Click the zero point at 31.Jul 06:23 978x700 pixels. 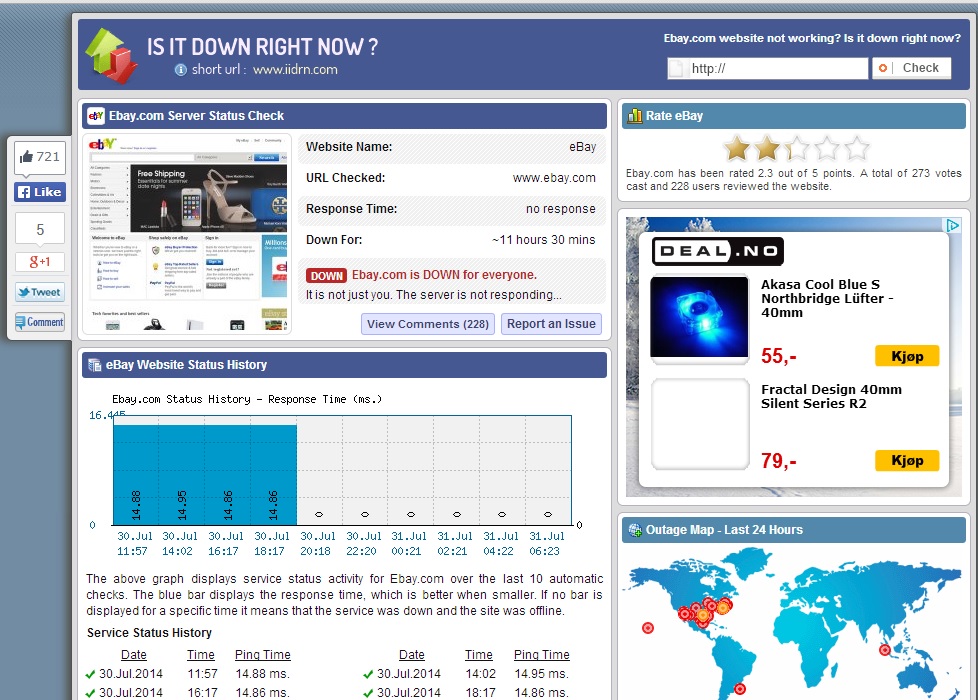tap(548, 515)
